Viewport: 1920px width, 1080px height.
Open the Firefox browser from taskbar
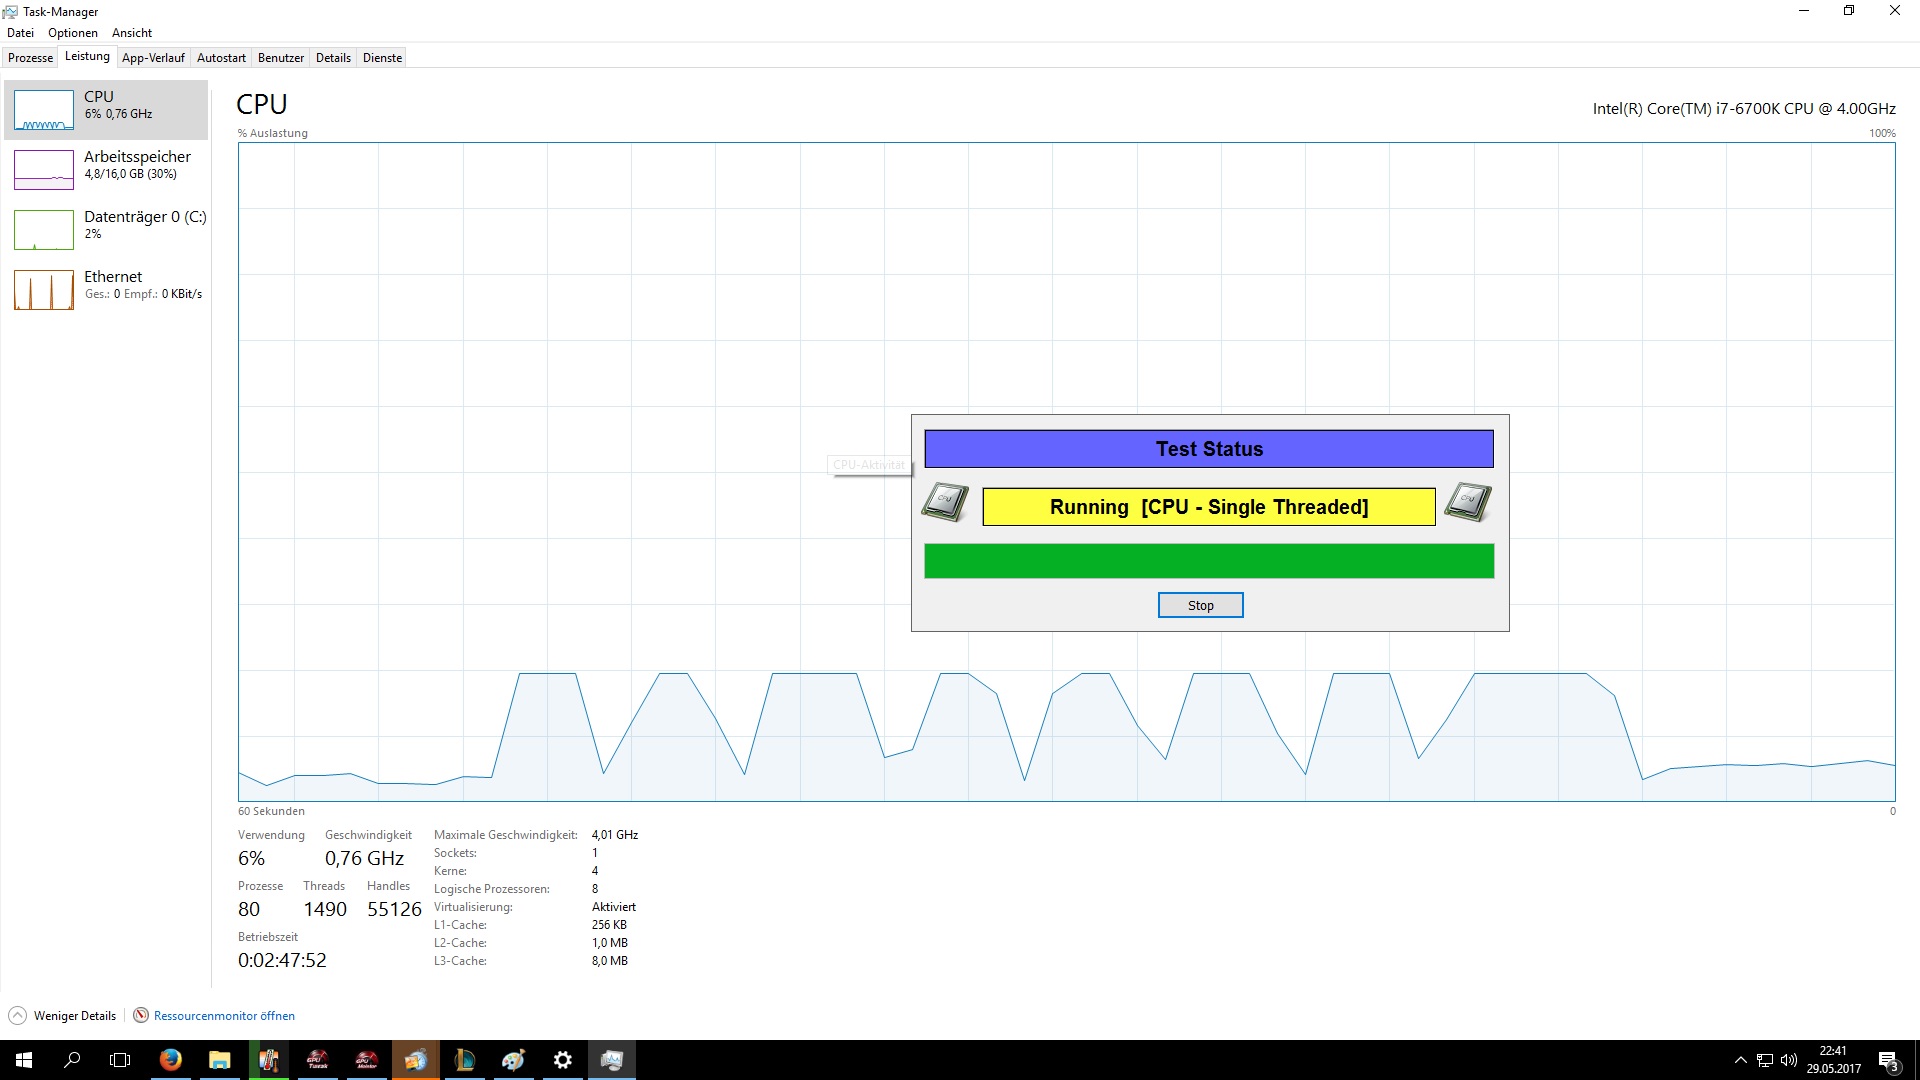coord(170,1060)
